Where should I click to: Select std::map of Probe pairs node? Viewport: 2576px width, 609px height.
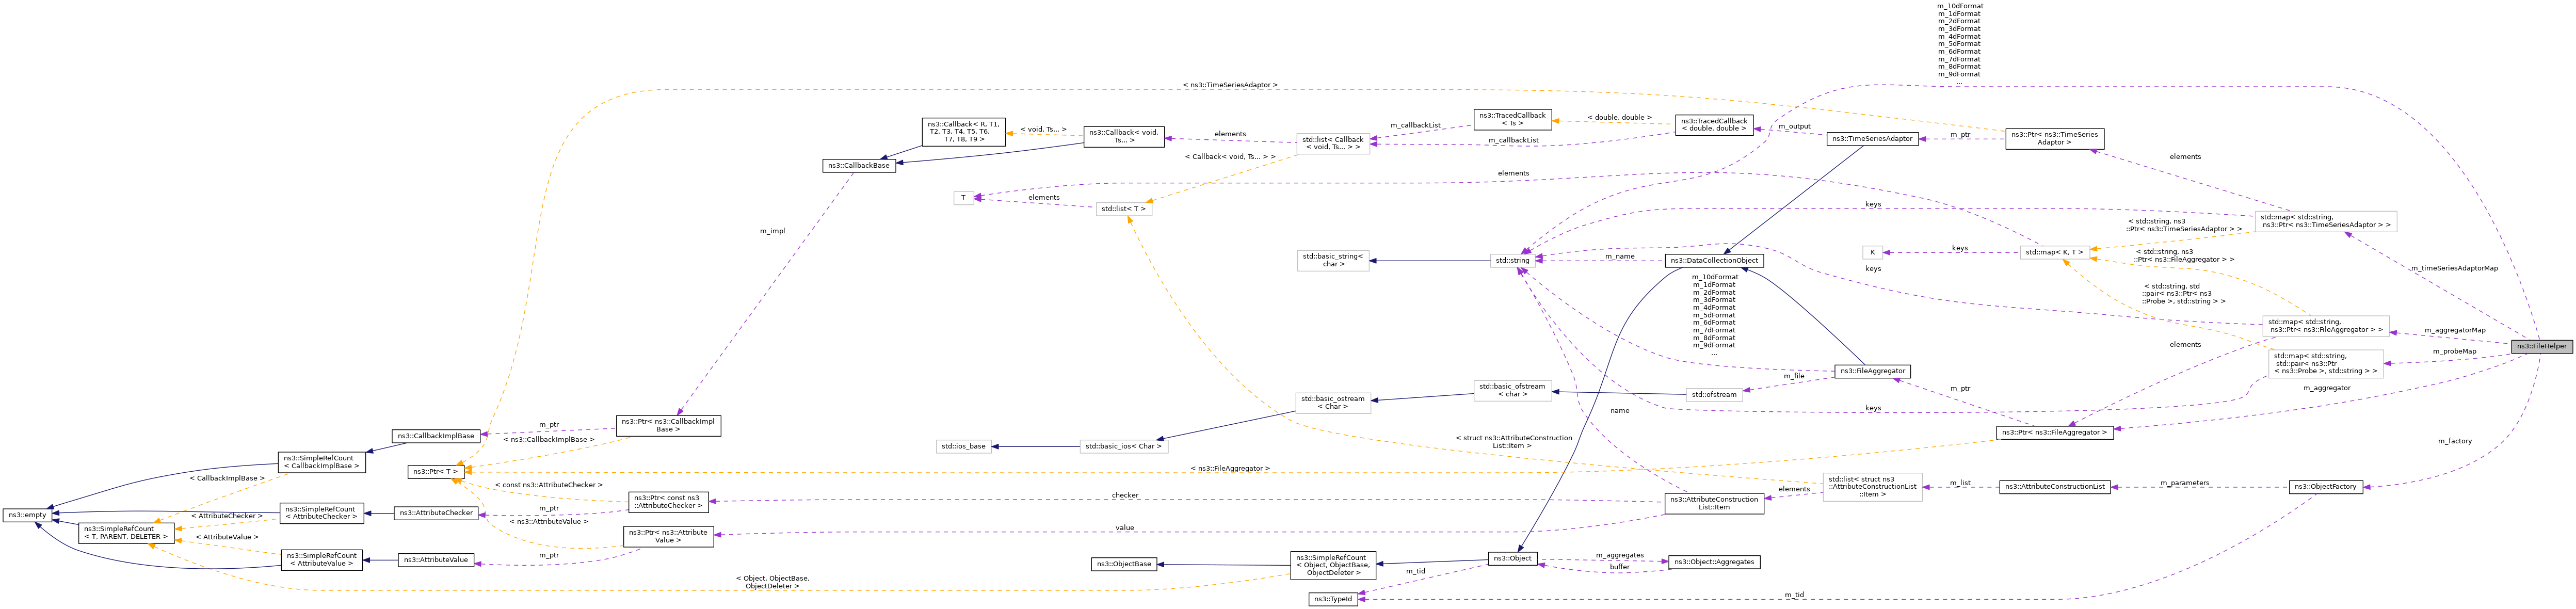click(x=2325, y=364)
